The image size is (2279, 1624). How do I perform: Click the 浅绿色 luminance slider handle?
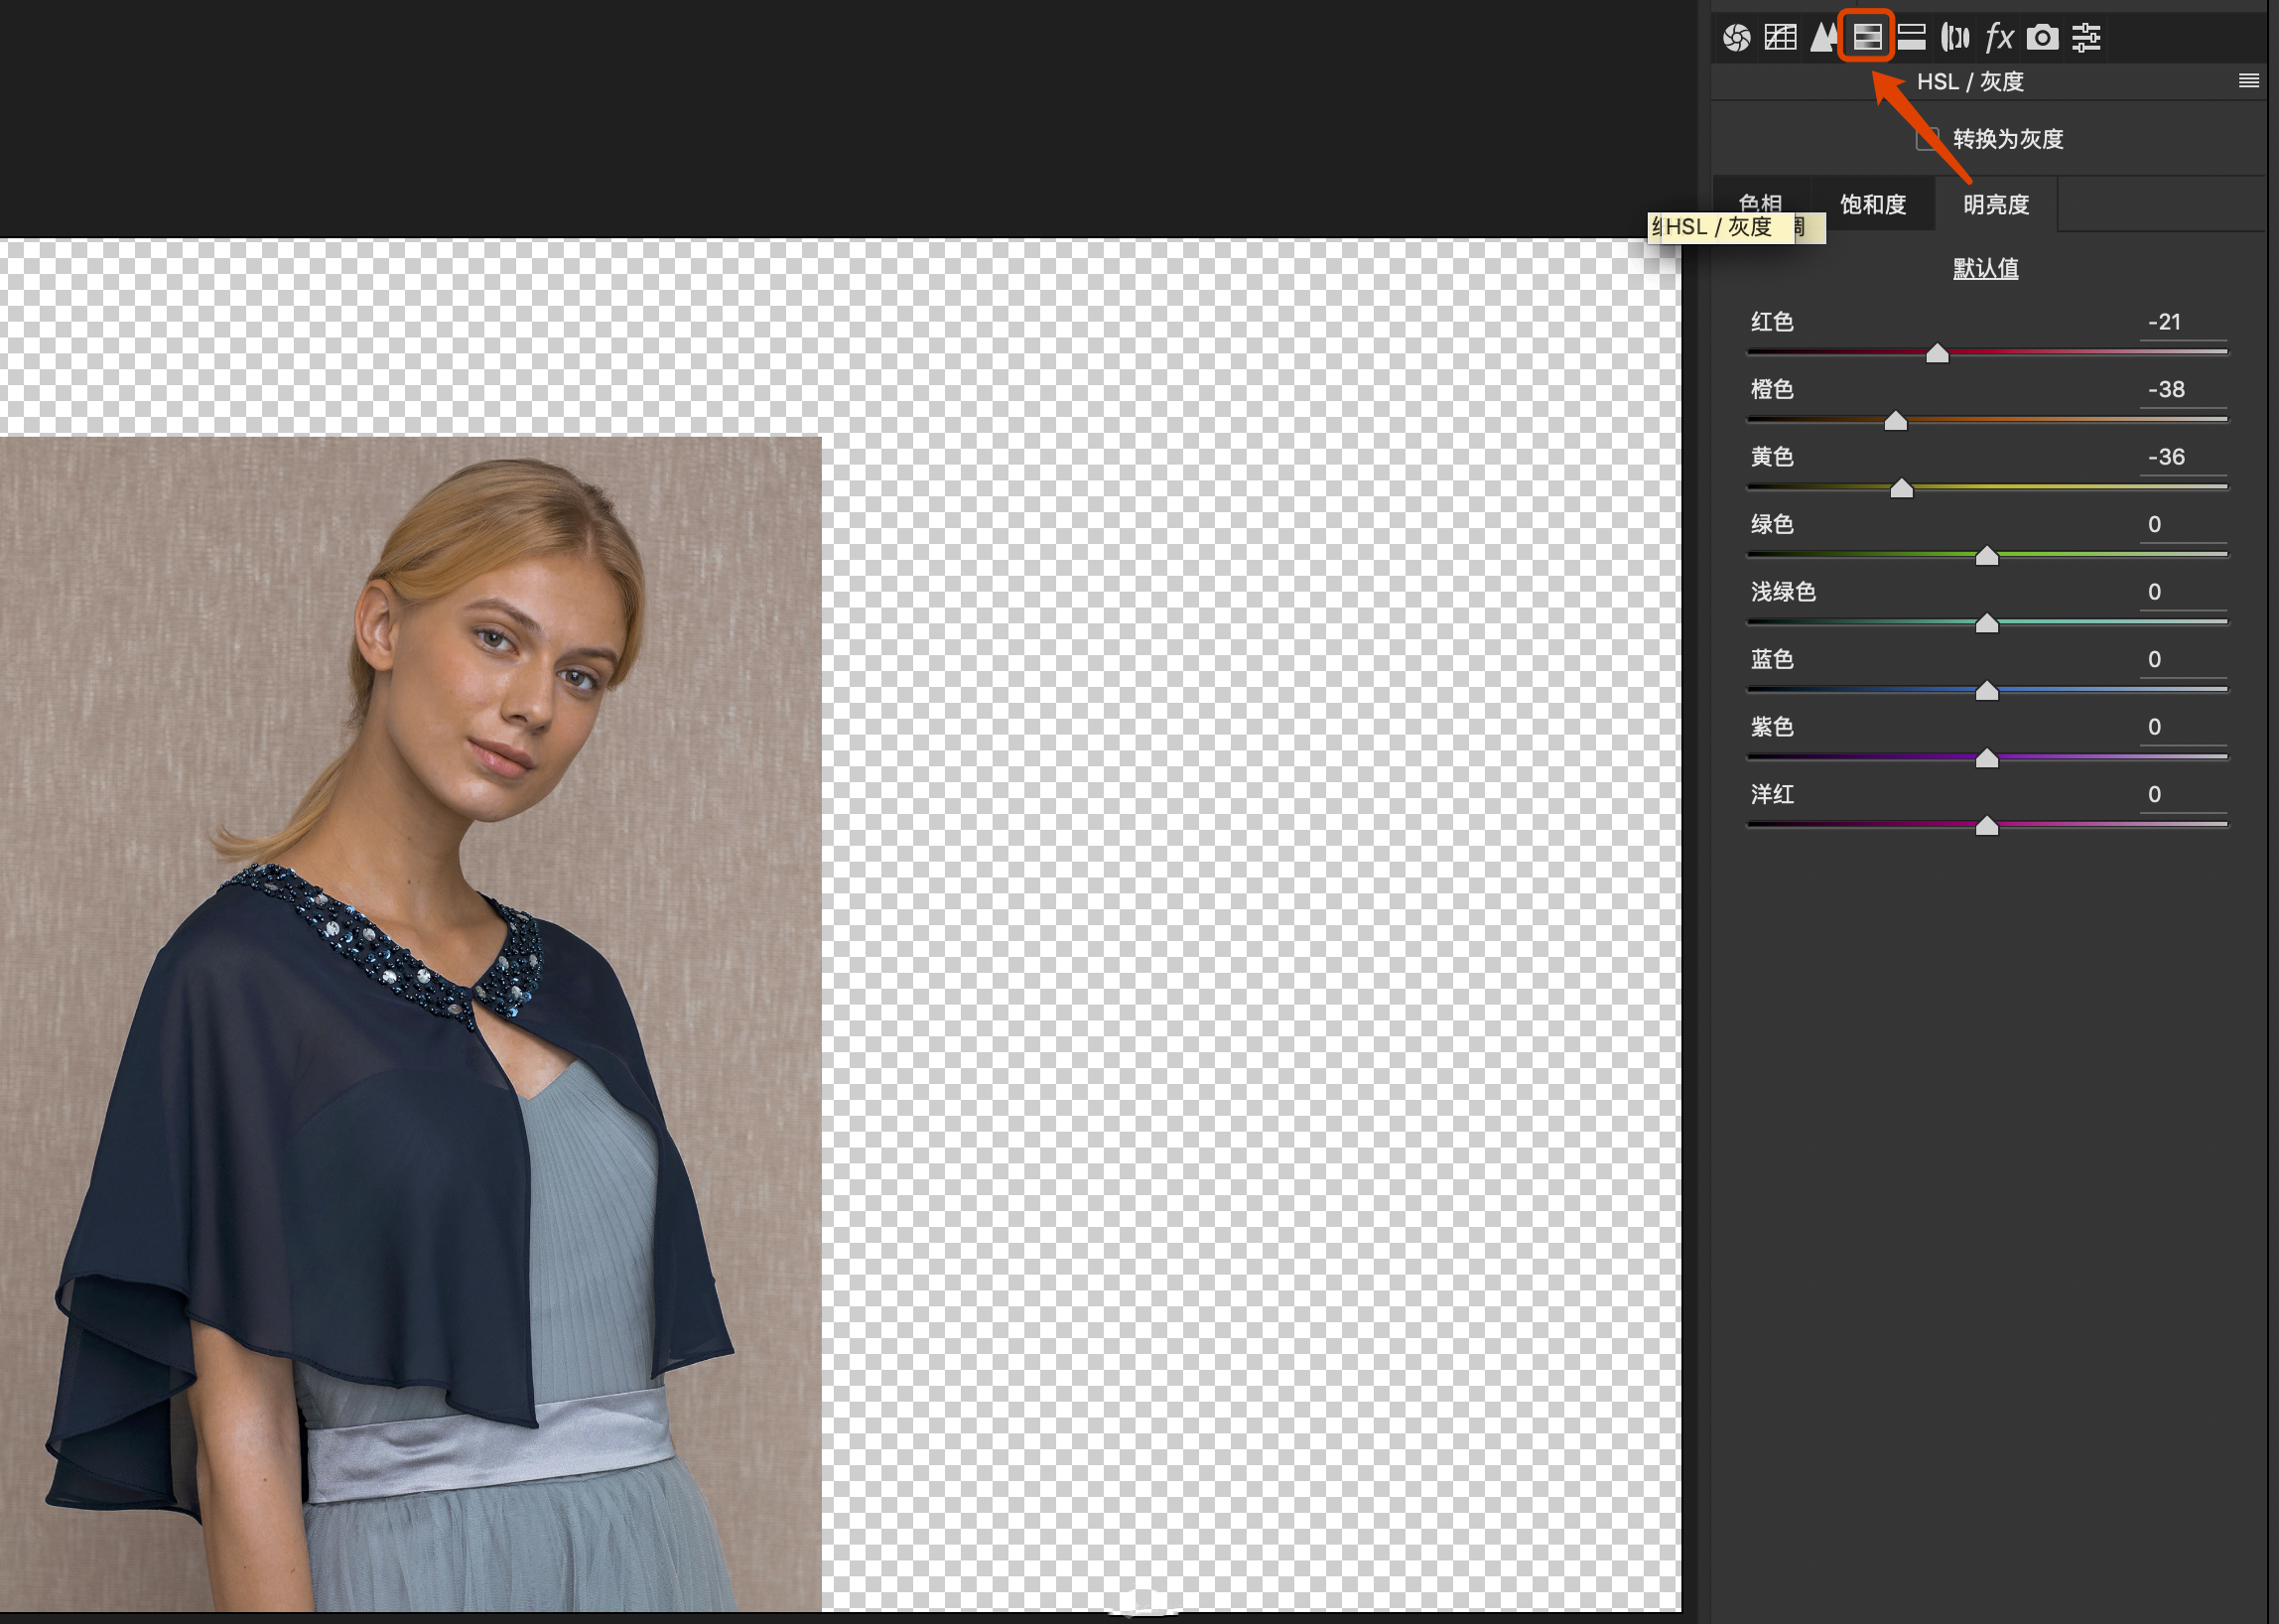pyautogui.click(x=1987, y=623)
